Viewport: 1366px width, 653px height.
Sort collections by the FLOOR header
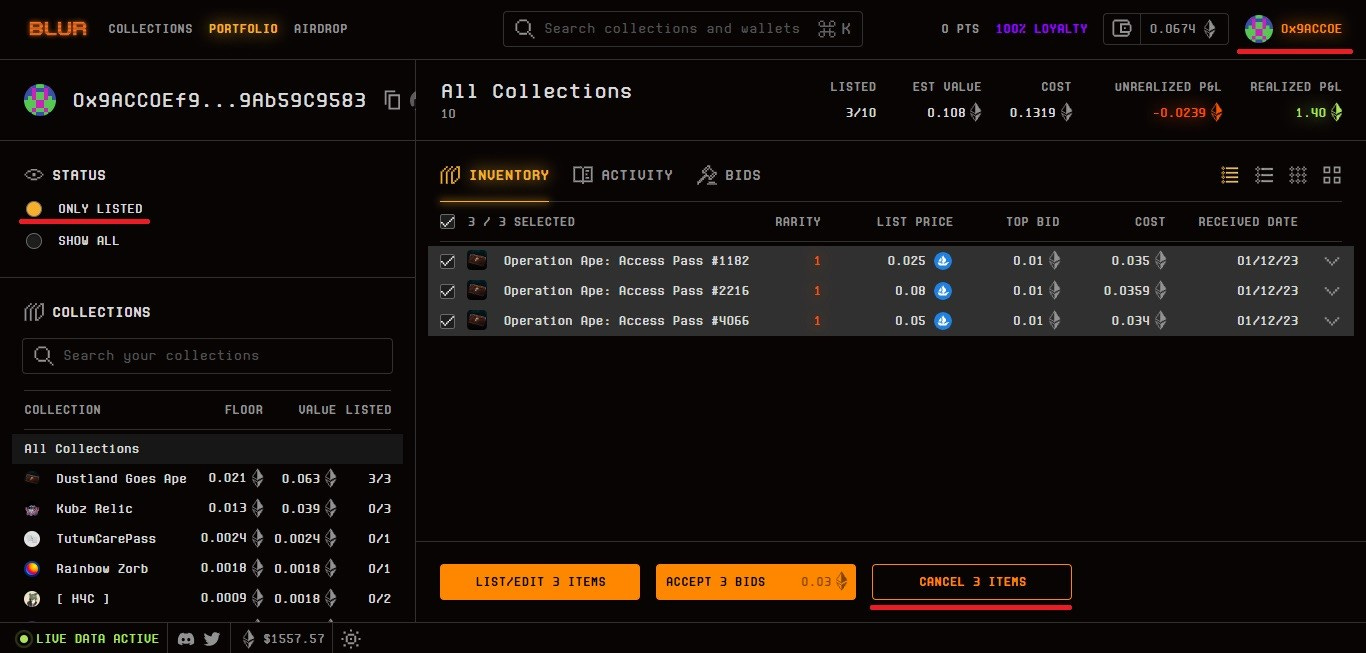(x=244, y=410)
